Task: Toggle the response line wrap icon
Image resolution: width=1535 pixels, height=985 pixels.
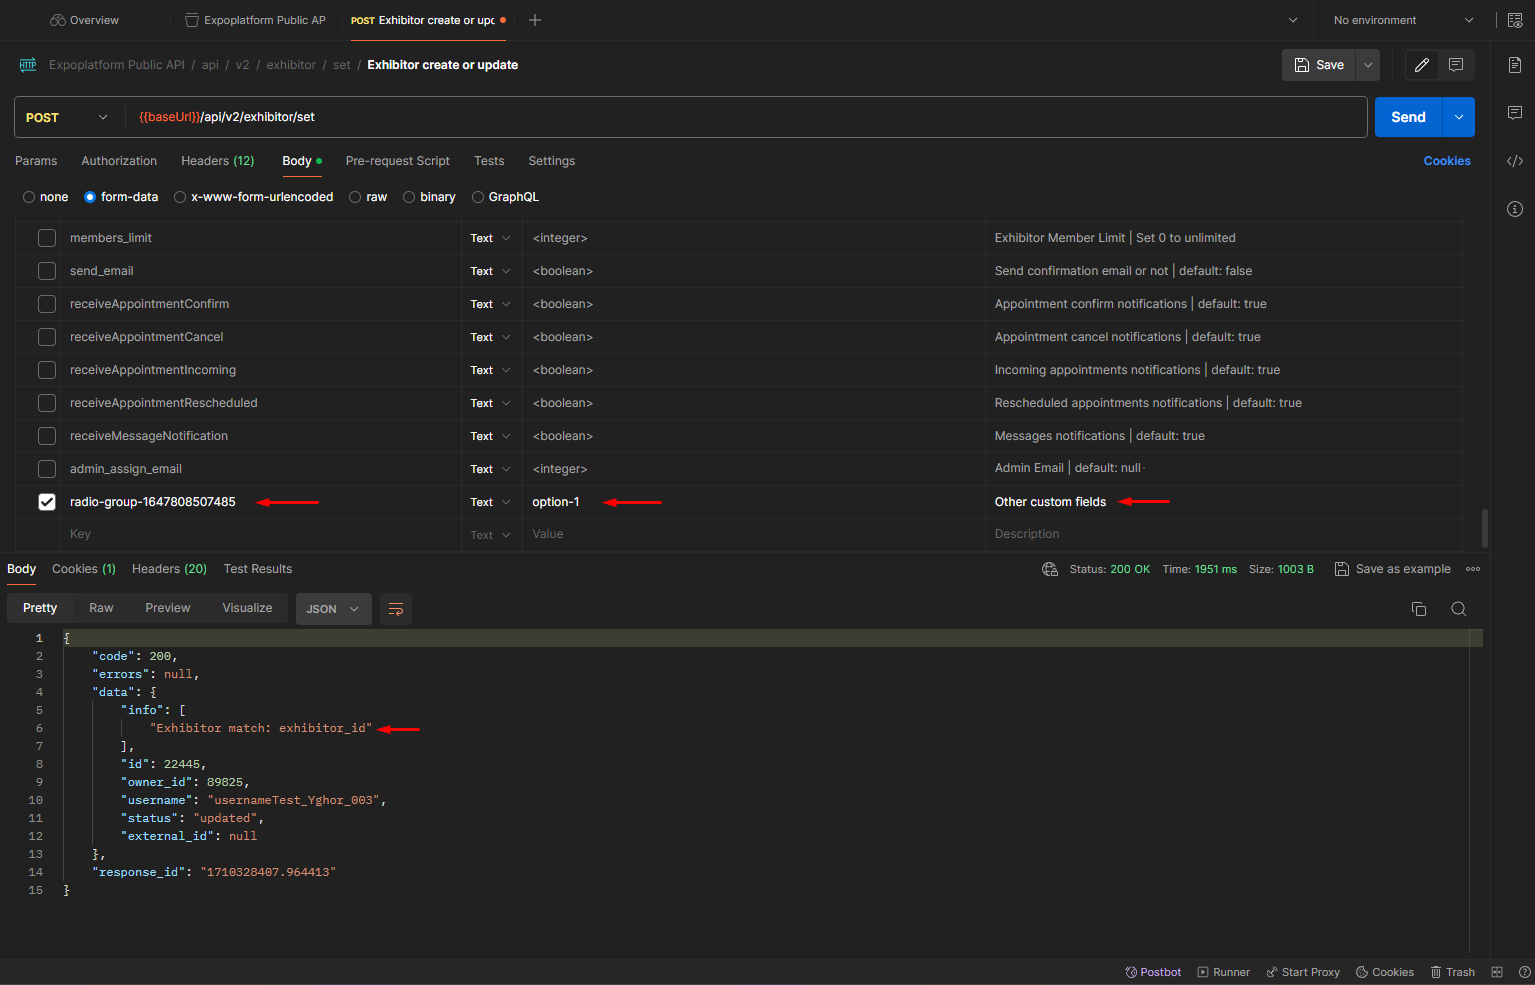Action: click(x=396, y=609)
